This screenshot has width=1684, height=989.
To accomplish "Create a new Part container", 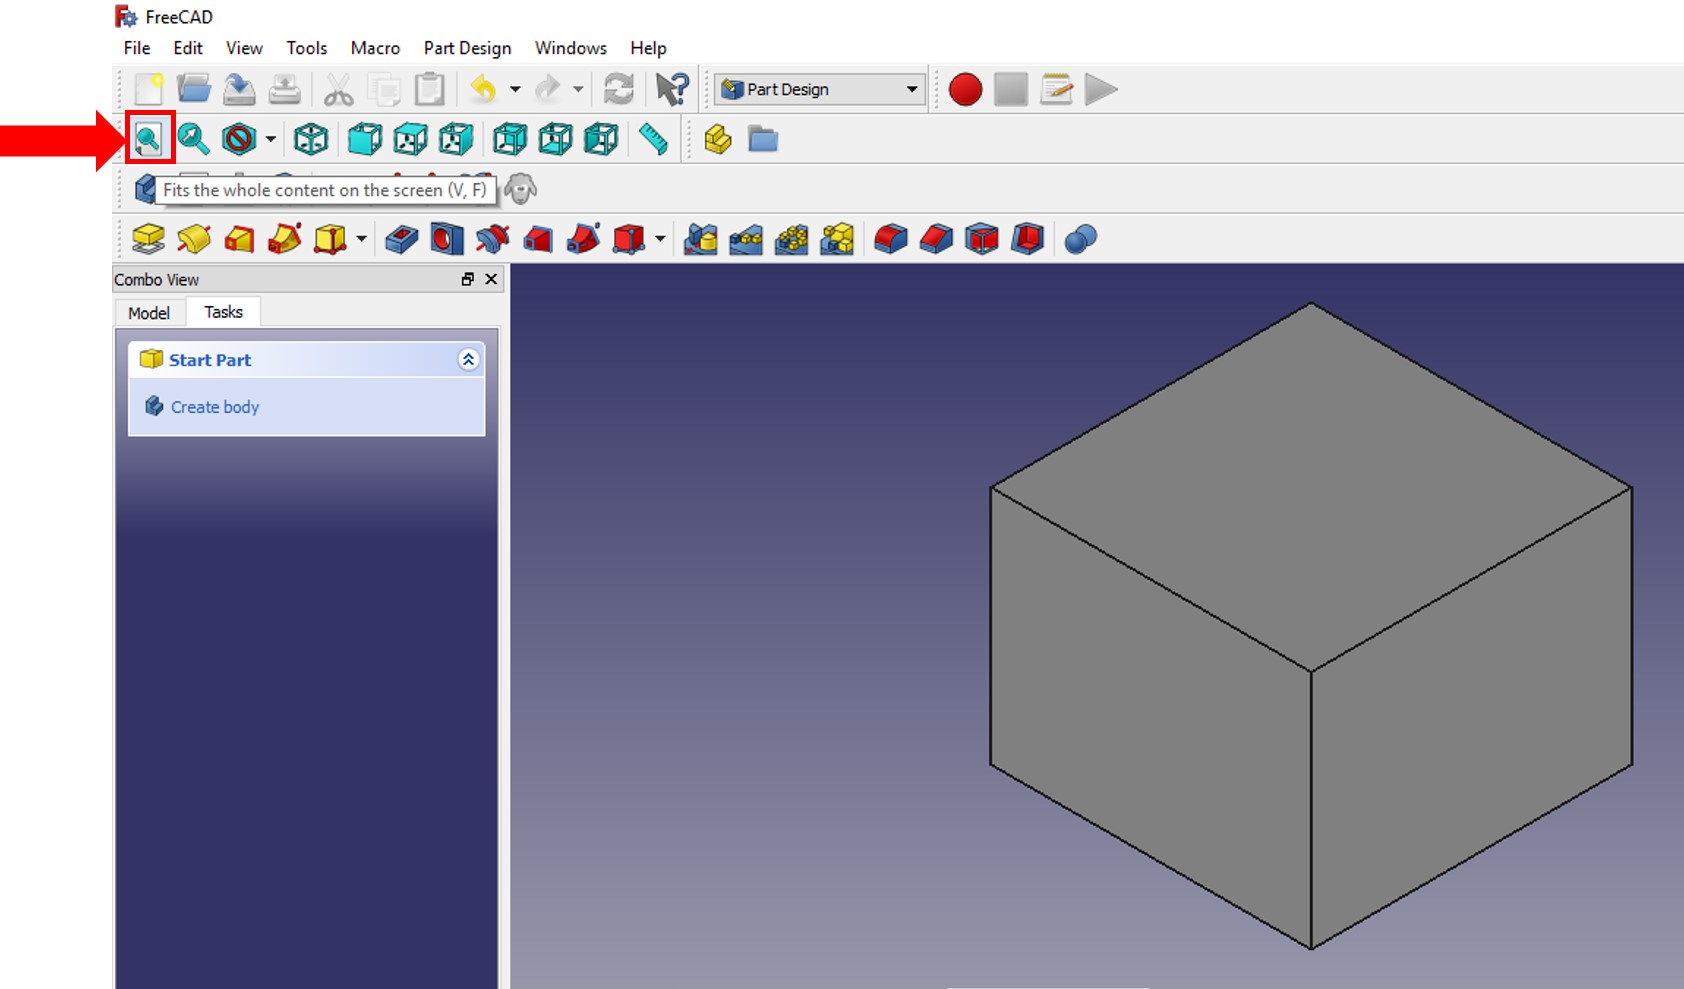I will click(718, 140).
